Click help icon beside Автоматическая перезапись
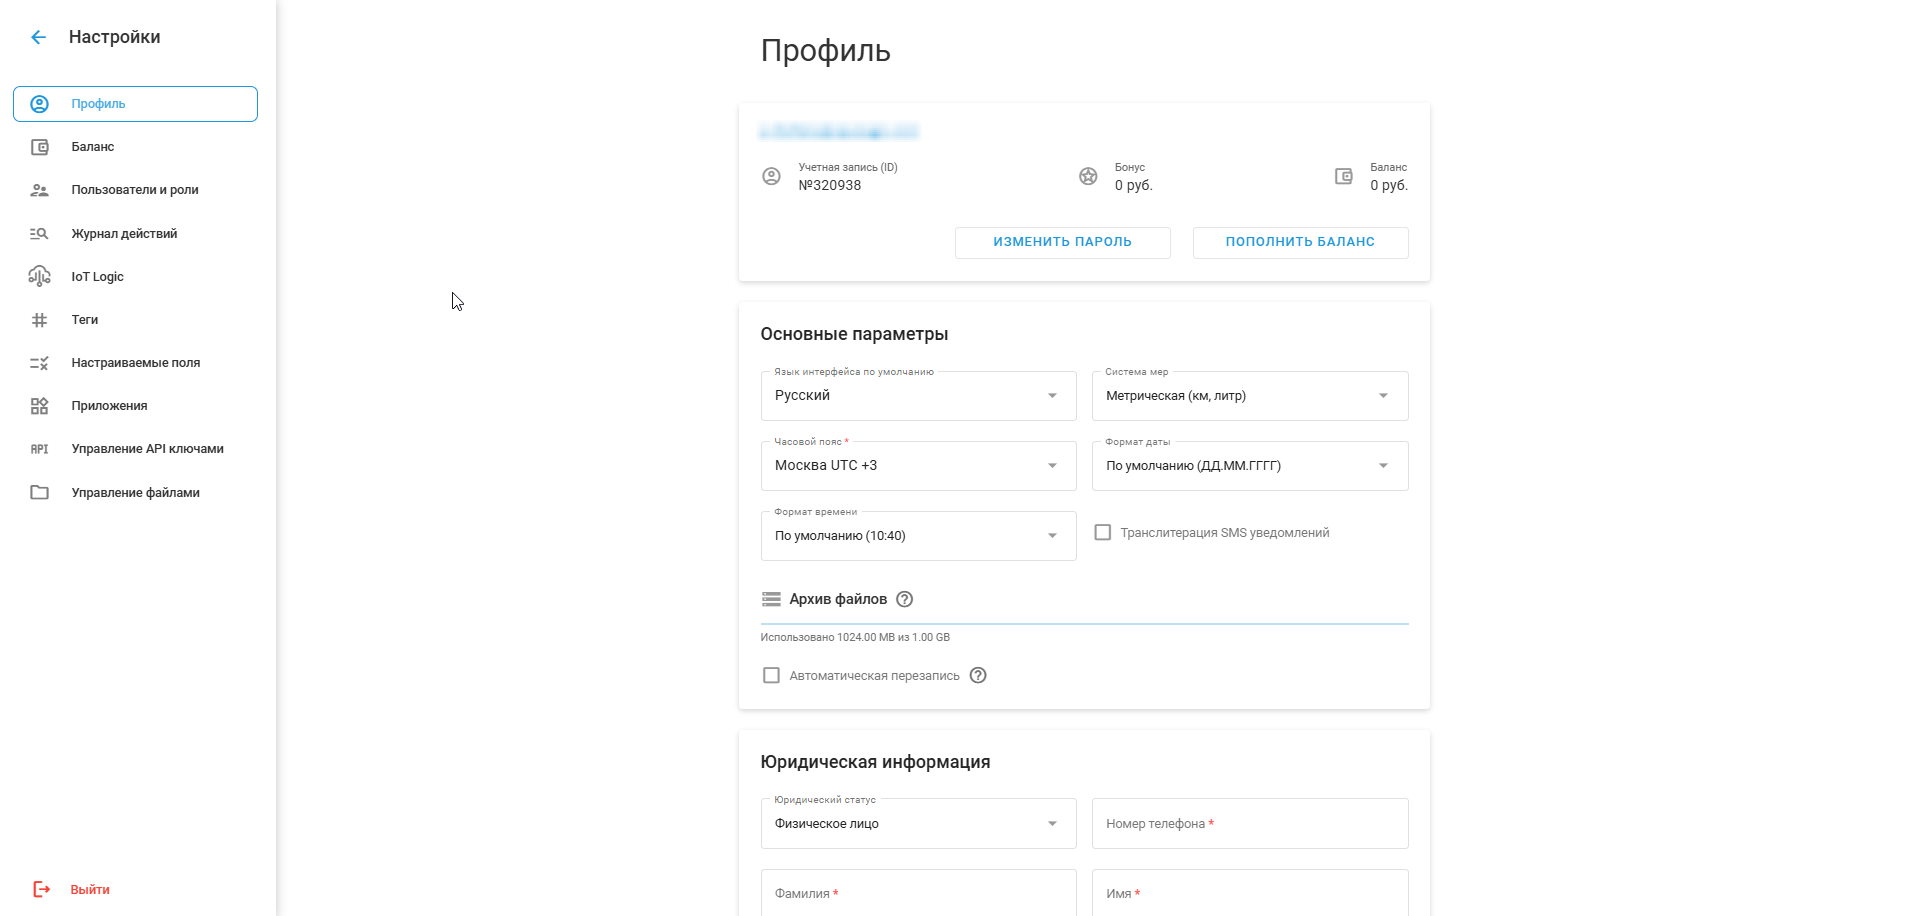1905x916 pixels. pyautogui.click(x=978, y=675)
